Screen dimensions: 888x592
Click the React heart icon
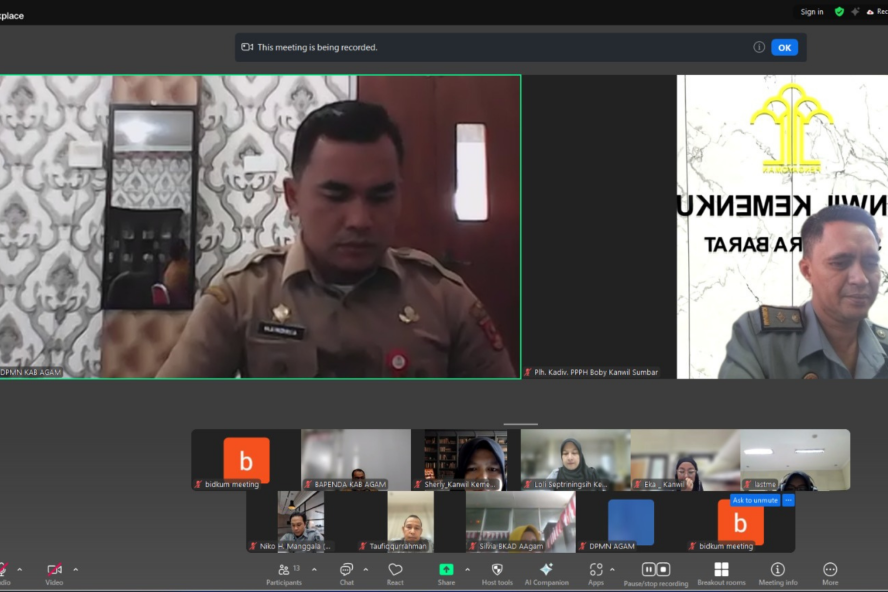(395, 571)
